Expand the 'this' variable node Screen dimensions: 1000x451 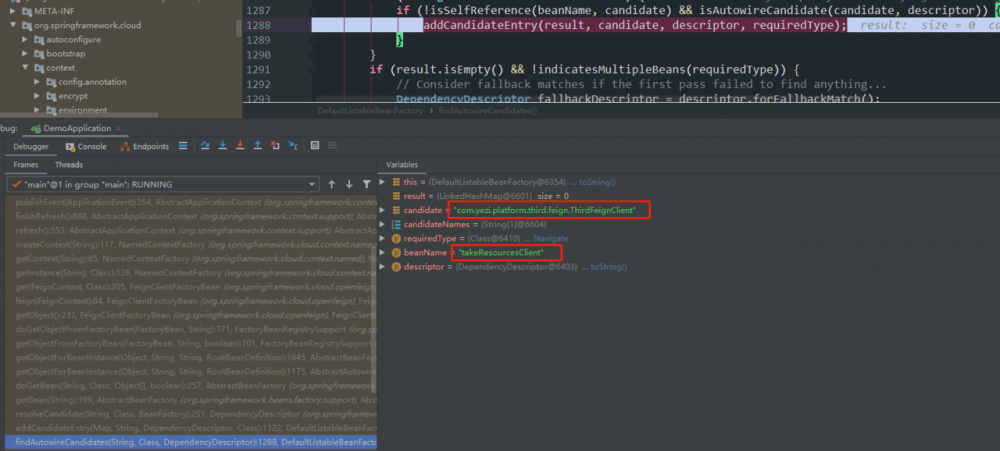(x=383, y=182)
